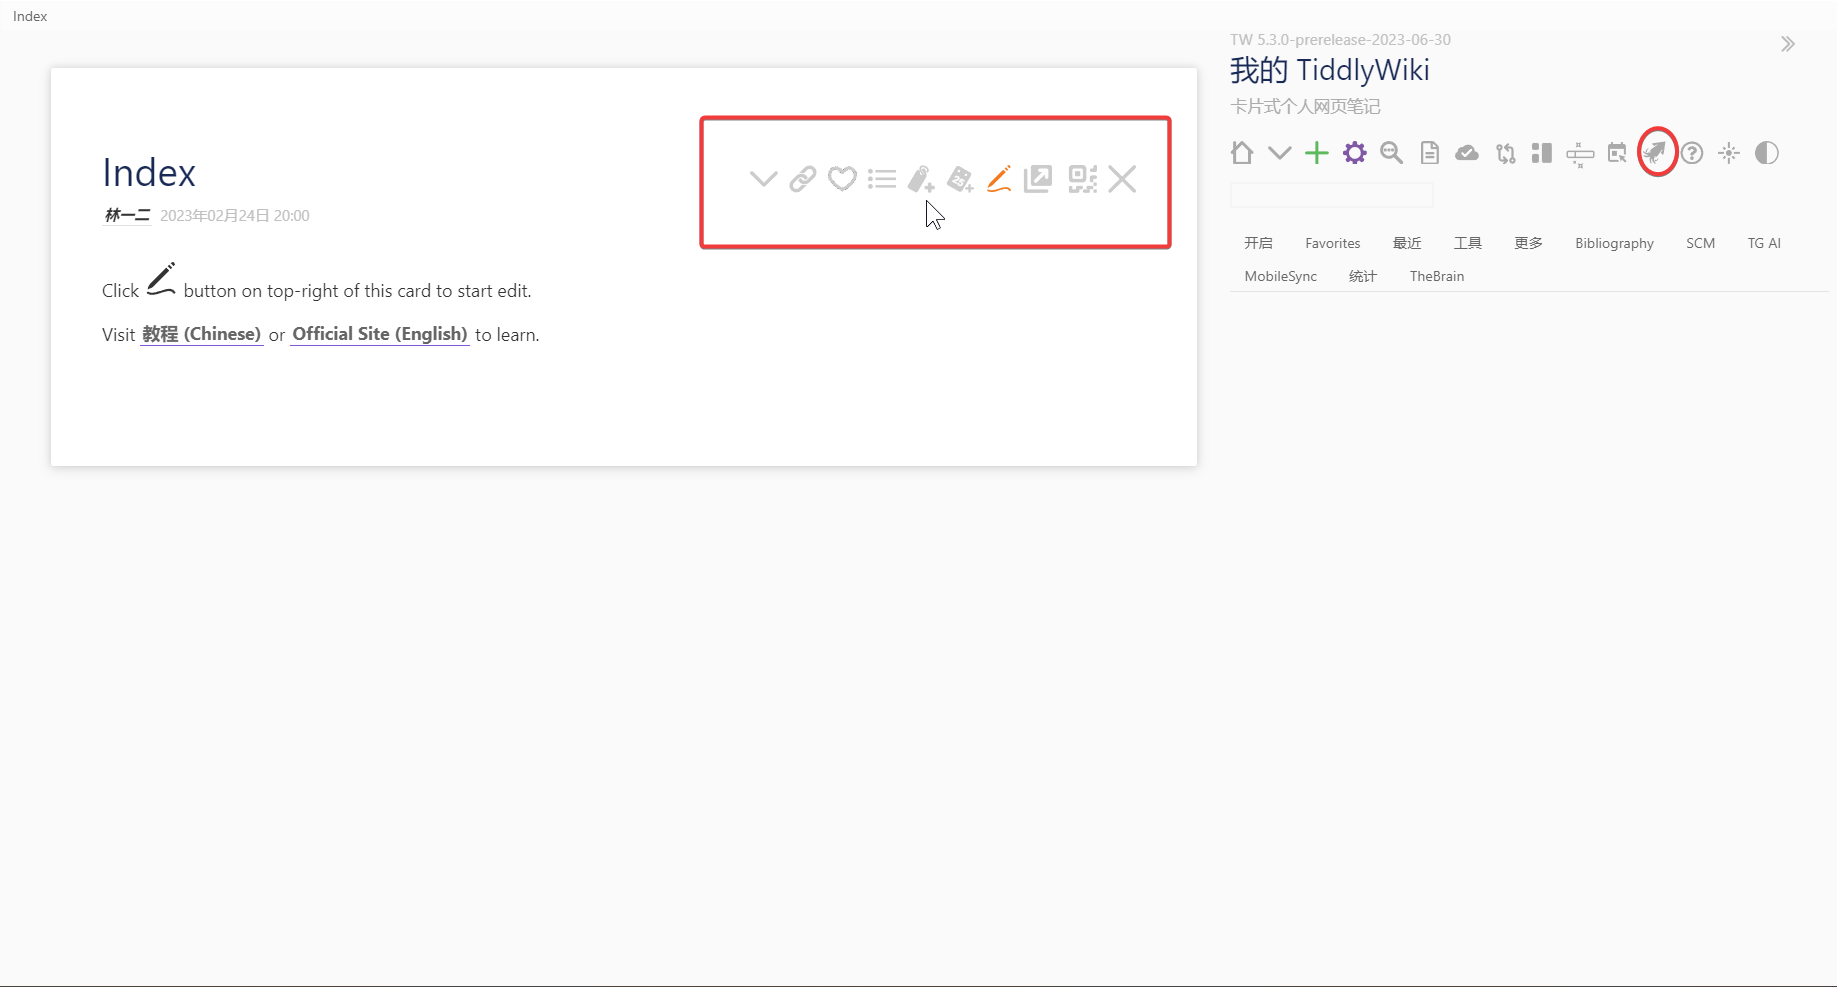Switch to the 更多 tab
The width and height of the screenshot is (1837, 987).
pos(1528,243)
